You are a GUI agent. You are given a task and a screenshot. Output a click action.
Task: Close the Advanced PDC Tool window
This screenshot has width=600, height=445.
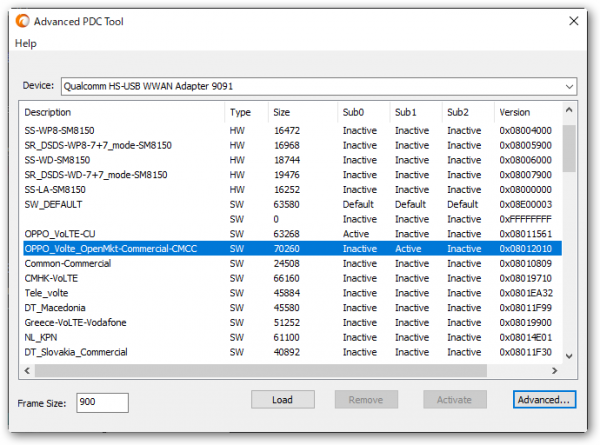click(574, 21)
